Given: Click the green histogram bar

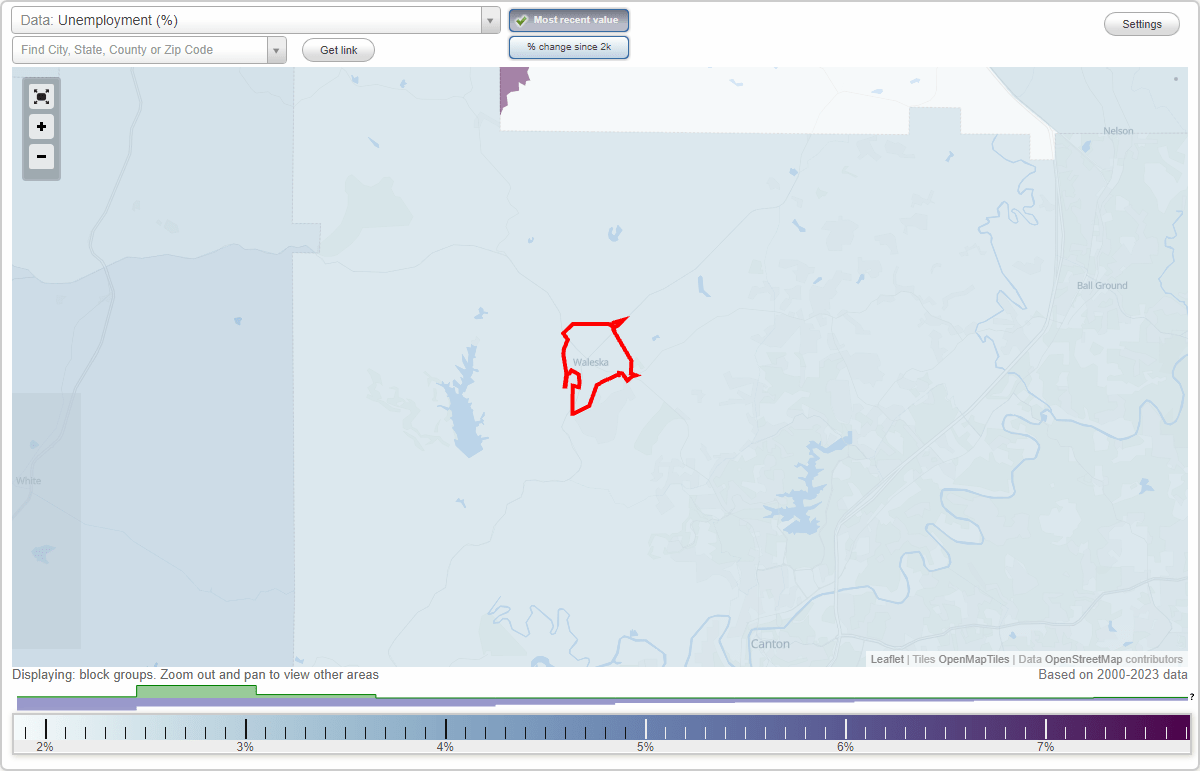Looking at the screenshot, I should [x=196, y=691].
